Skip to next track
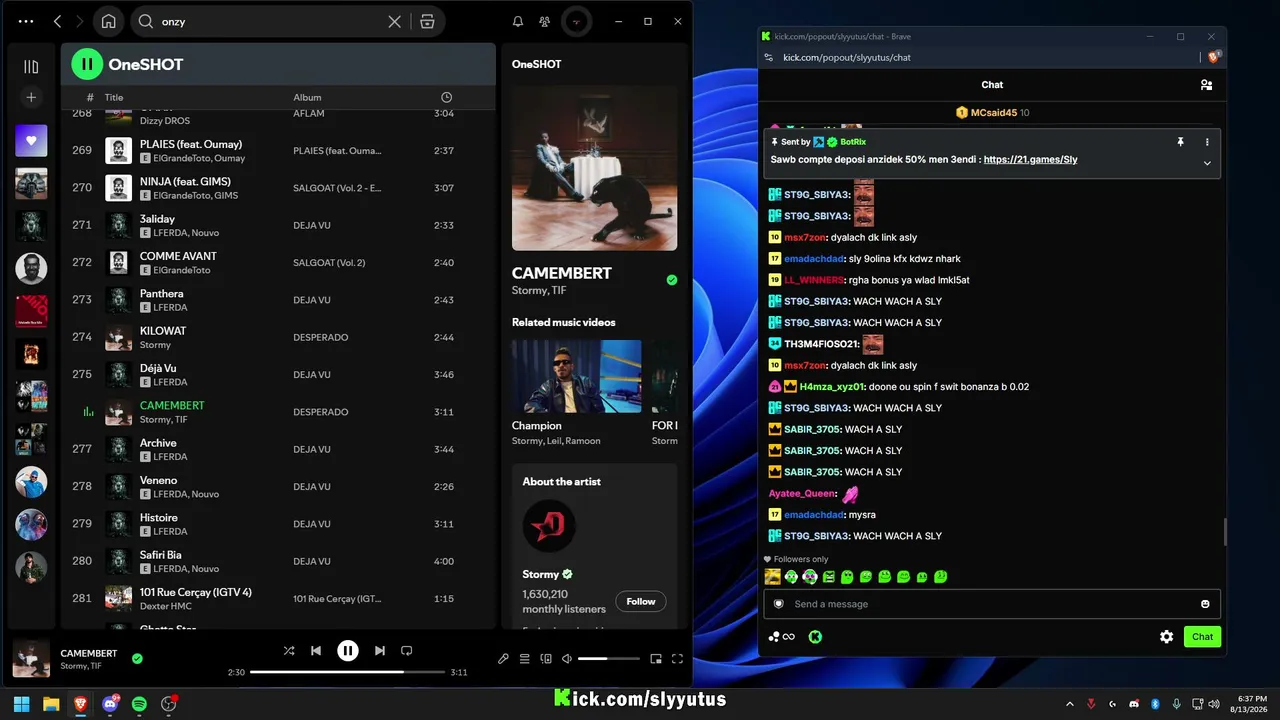The image size is (1280, 720). [x=379, y=651]
